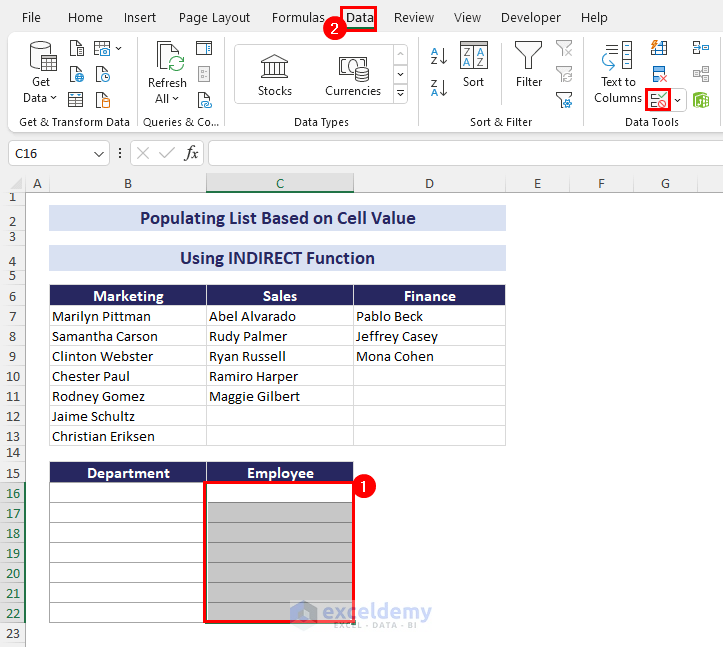Click the From Picture icon
Screen dimensions: 723x647
point(102,48)
